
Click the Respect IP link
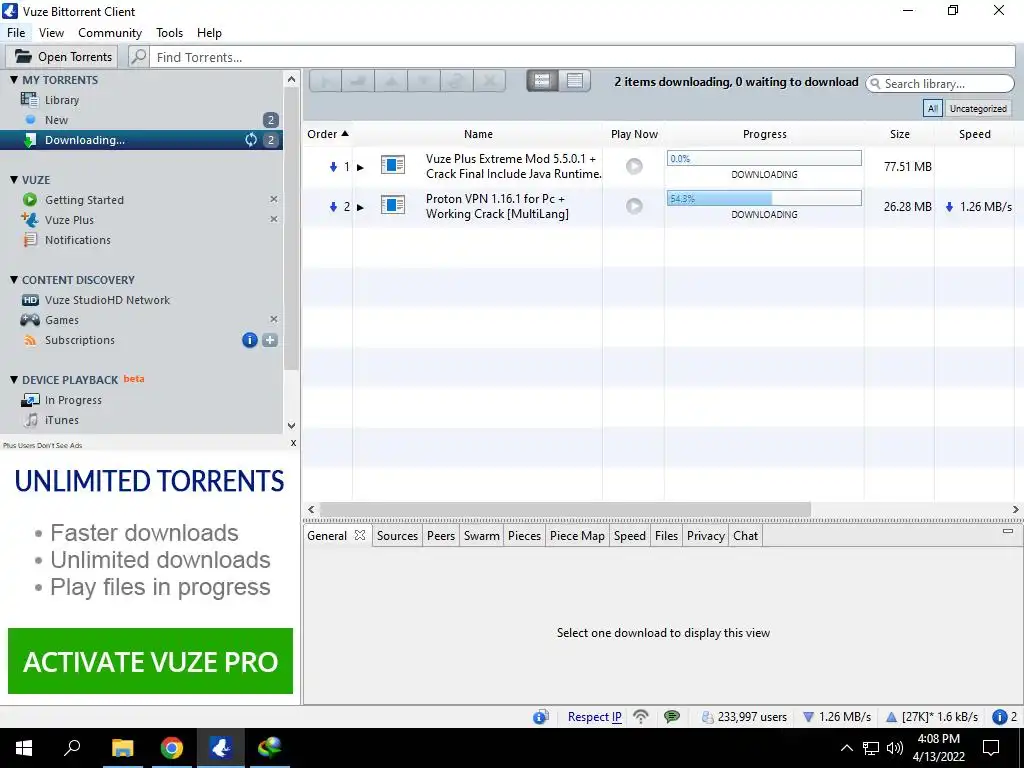click(x=594, y=717)
